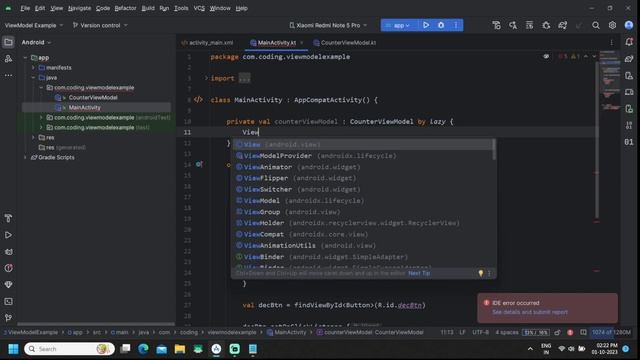Image resolution: width=640 pixels, height=360 pixels.
Task: Open more tool windows ellipsis
Action: (8, 76)
